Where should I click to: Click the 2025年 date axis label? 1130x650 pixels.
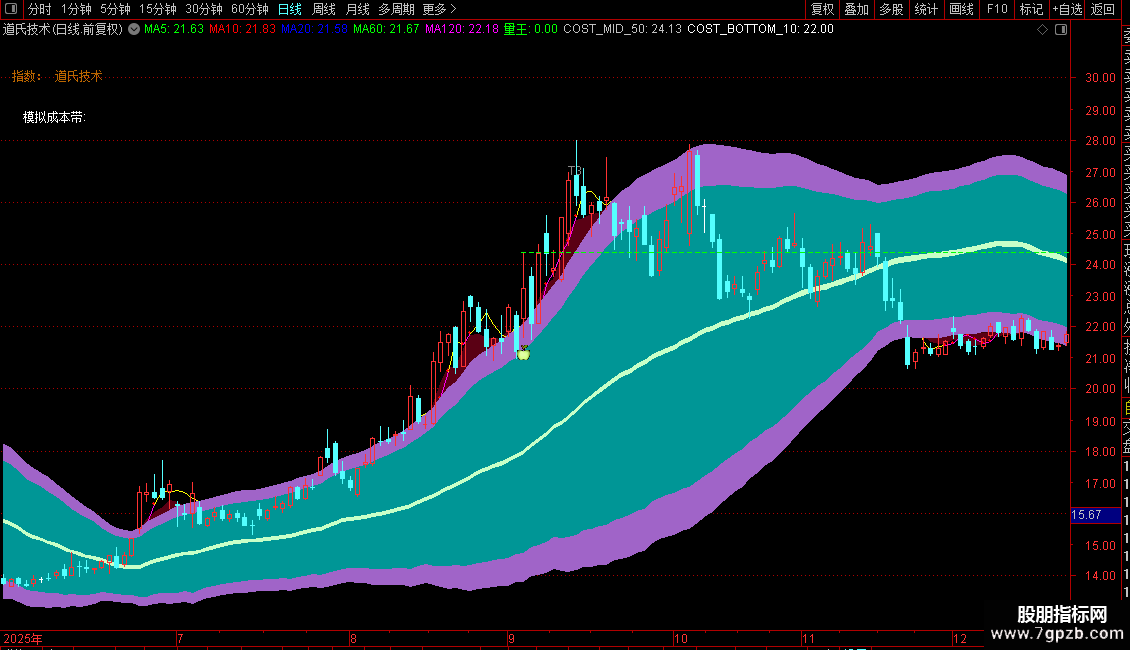pyautogui.click(x=22, y=638)
